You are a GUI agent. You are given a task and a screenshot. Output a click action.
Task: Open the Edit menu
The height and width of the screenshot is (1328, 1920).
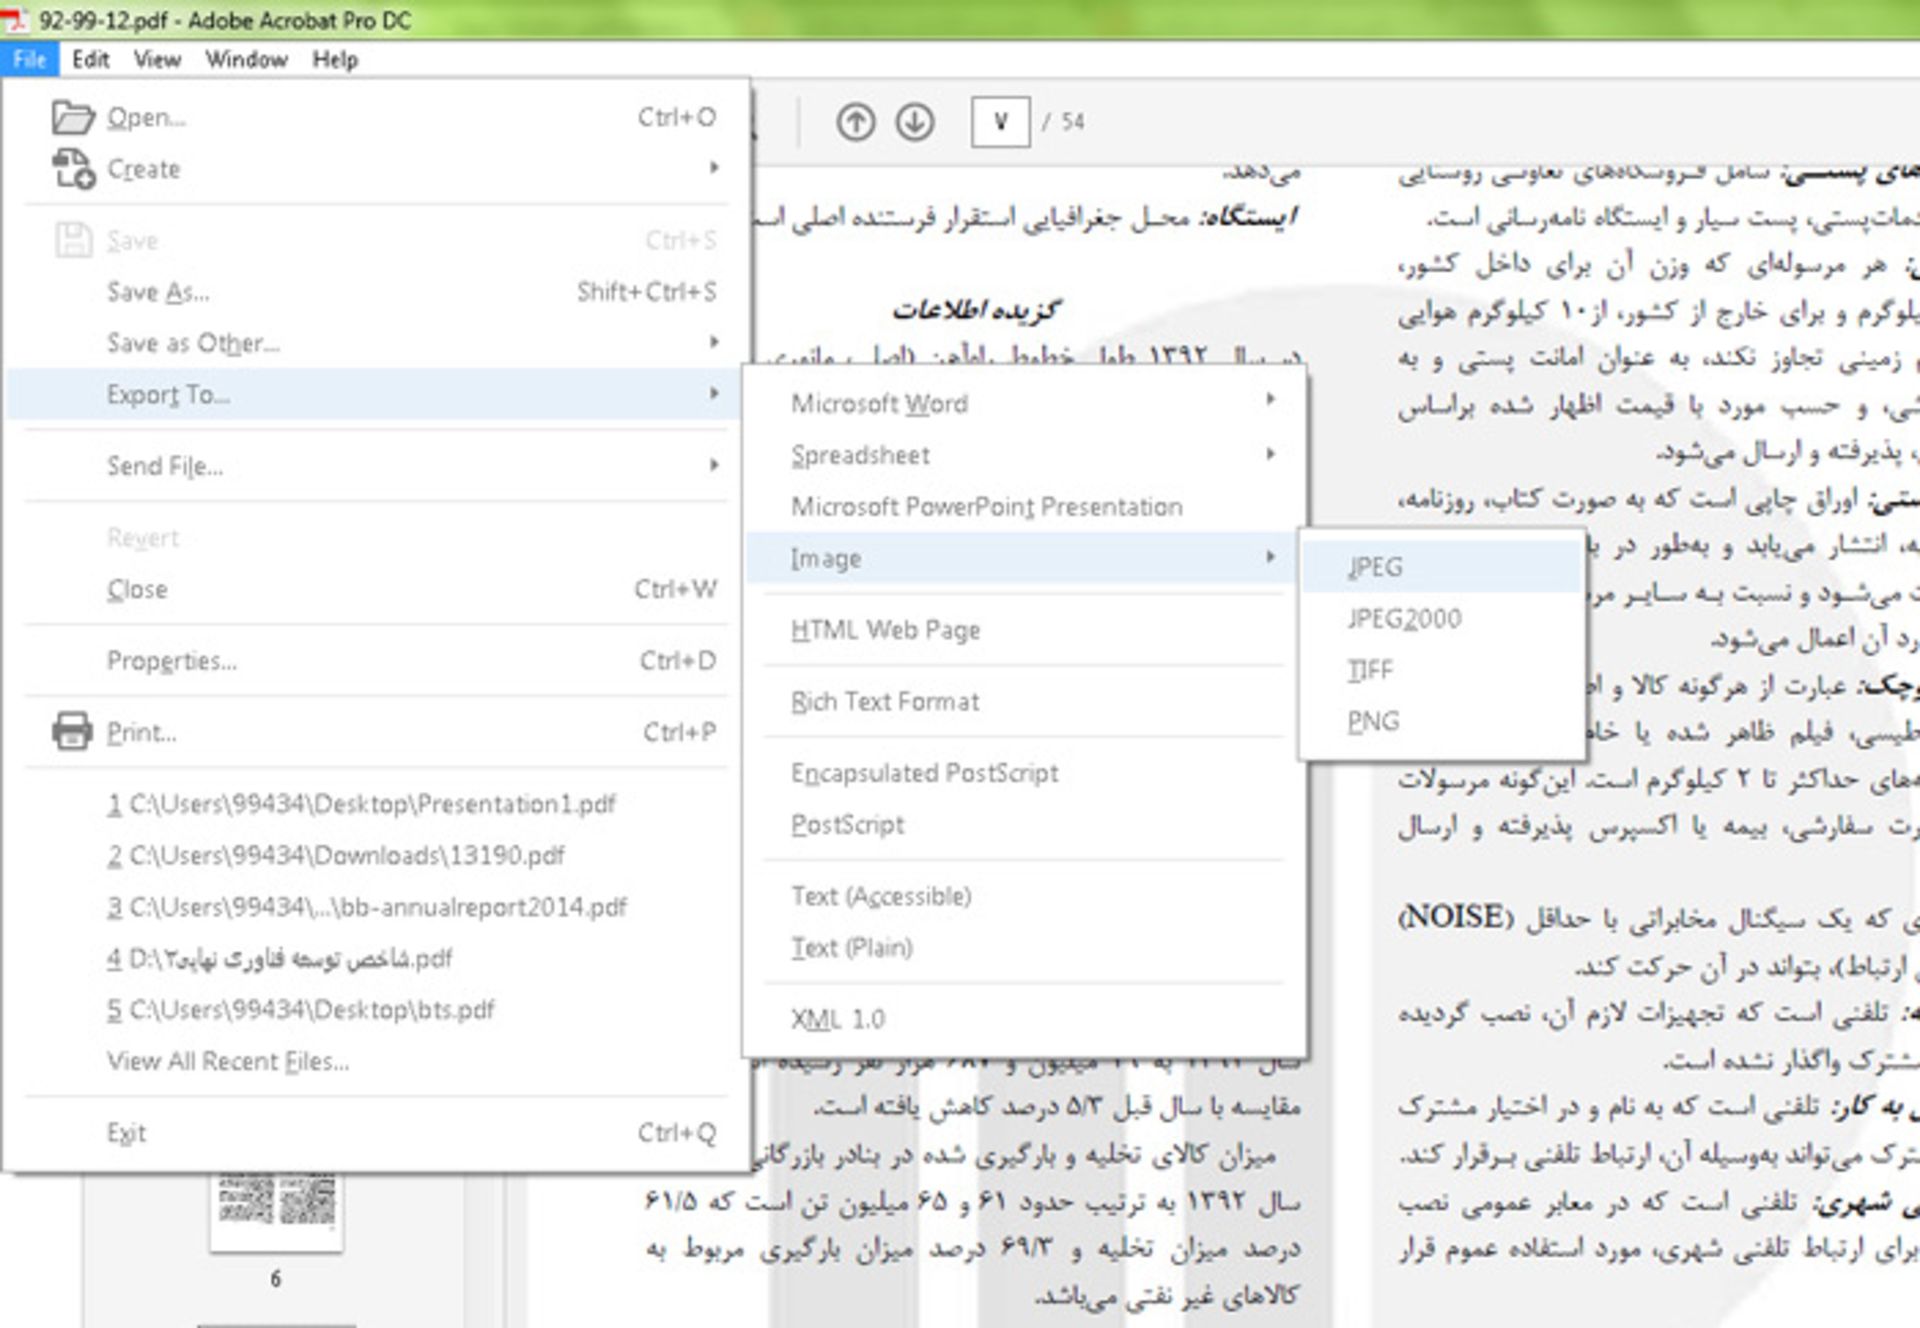(90, 60)
